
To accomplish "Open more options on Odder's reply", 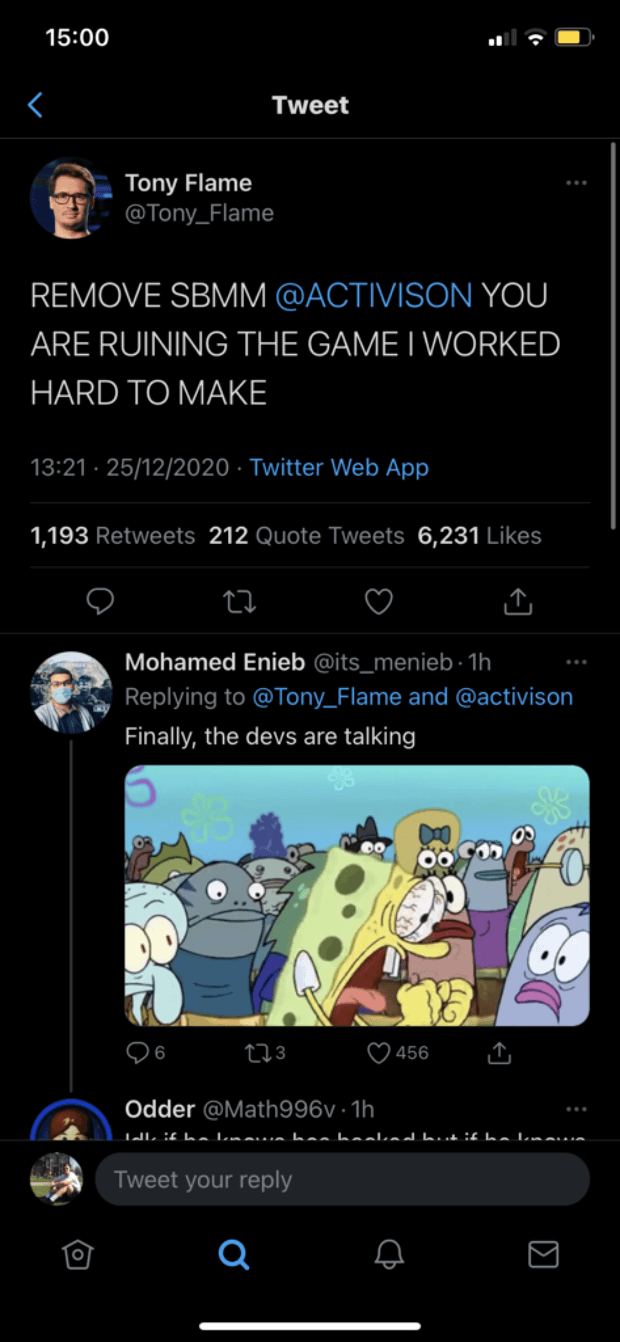I will point(576,1109).
